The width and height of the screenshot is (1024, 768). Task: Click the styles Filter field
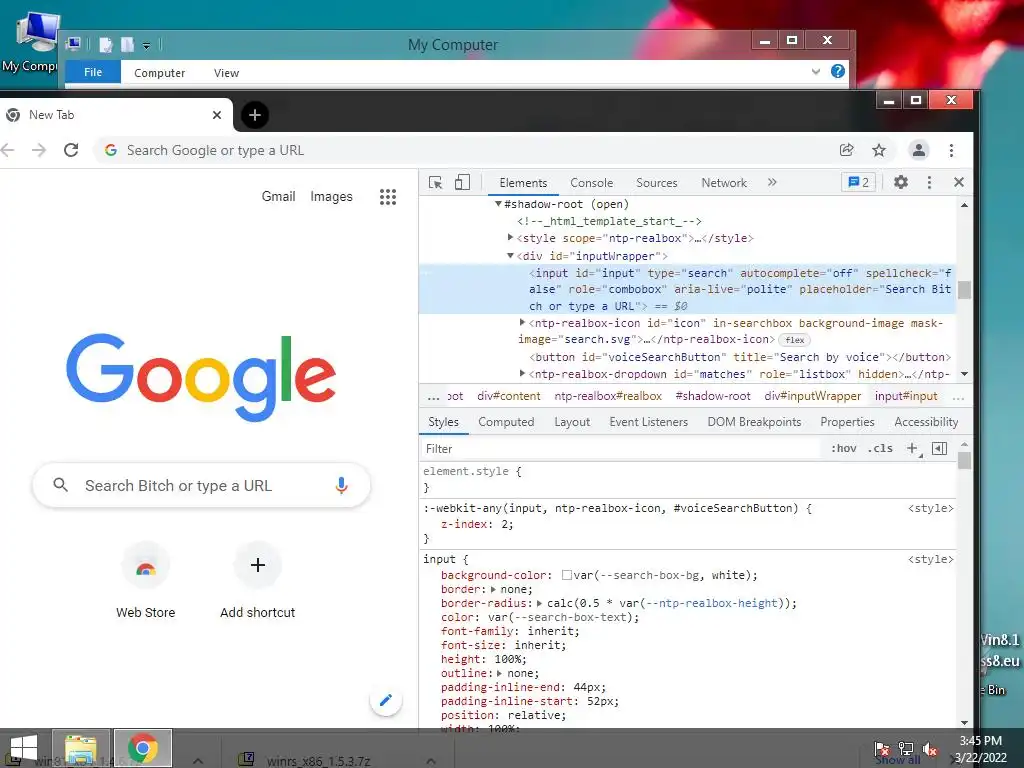click(620, 449)
